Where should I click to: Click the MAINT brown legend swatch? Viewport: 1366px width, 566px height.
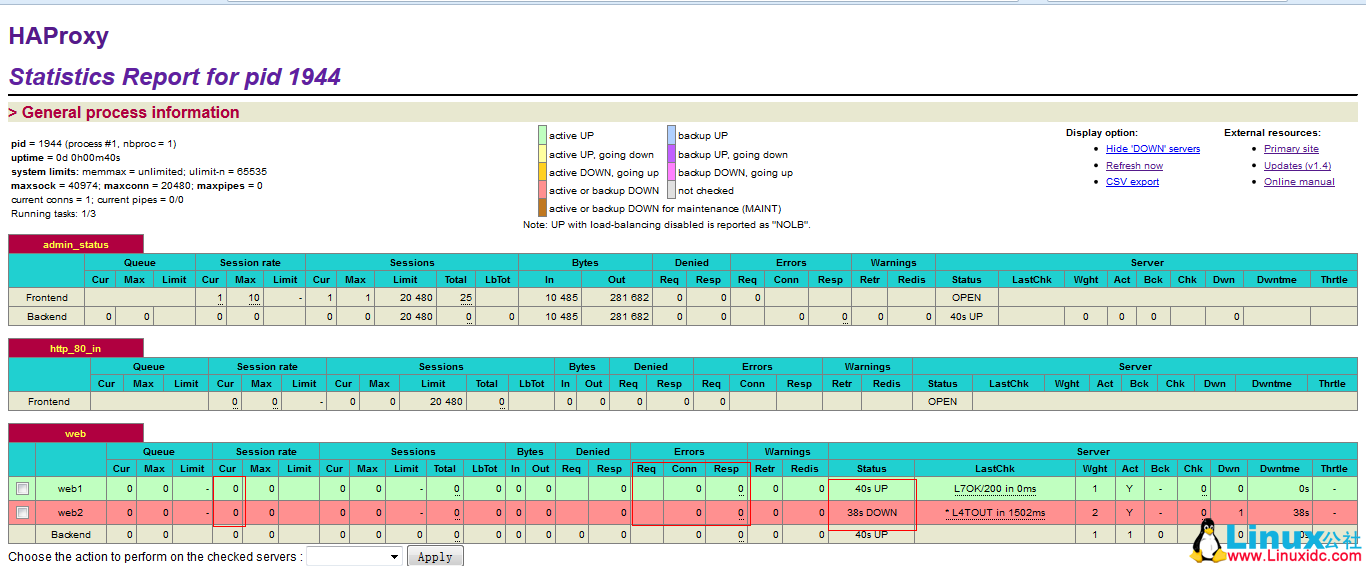(x=542, y=208)
